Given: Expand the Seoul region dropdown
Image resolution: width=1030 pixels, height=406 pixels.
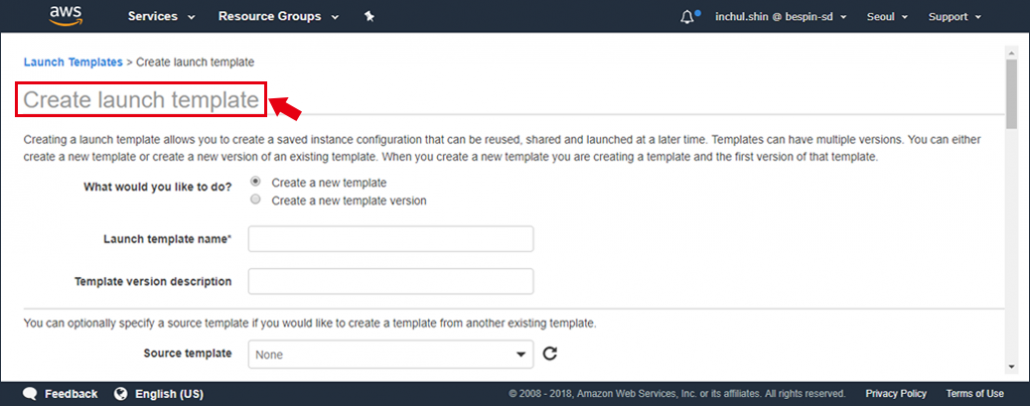Looking at the screenshot, I should click(887, 16).
